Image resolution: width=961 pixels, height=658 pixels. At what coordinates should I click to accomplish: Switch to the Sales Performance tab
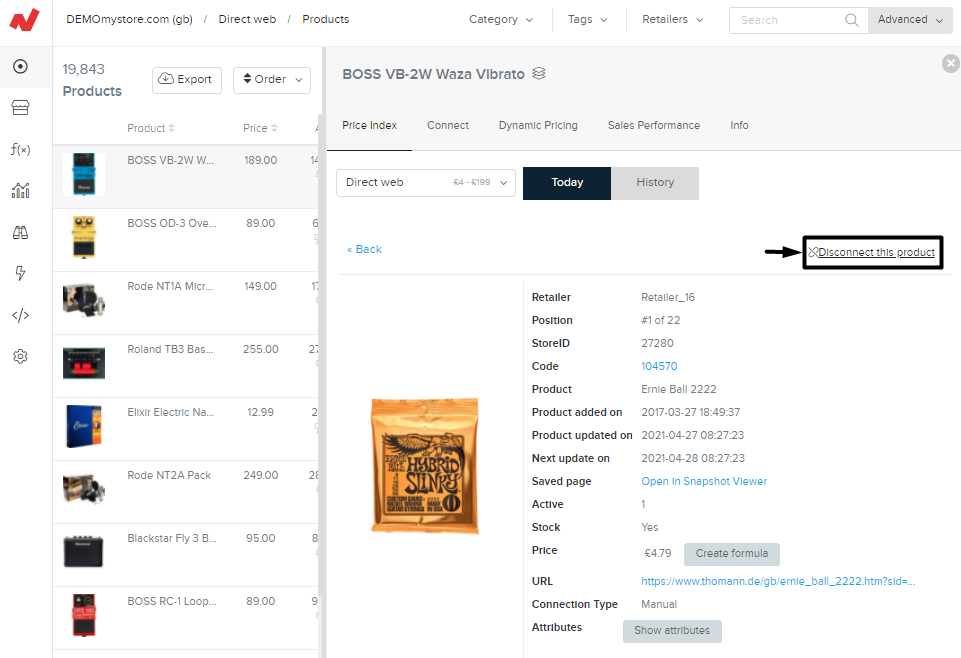tap(653, 126)
